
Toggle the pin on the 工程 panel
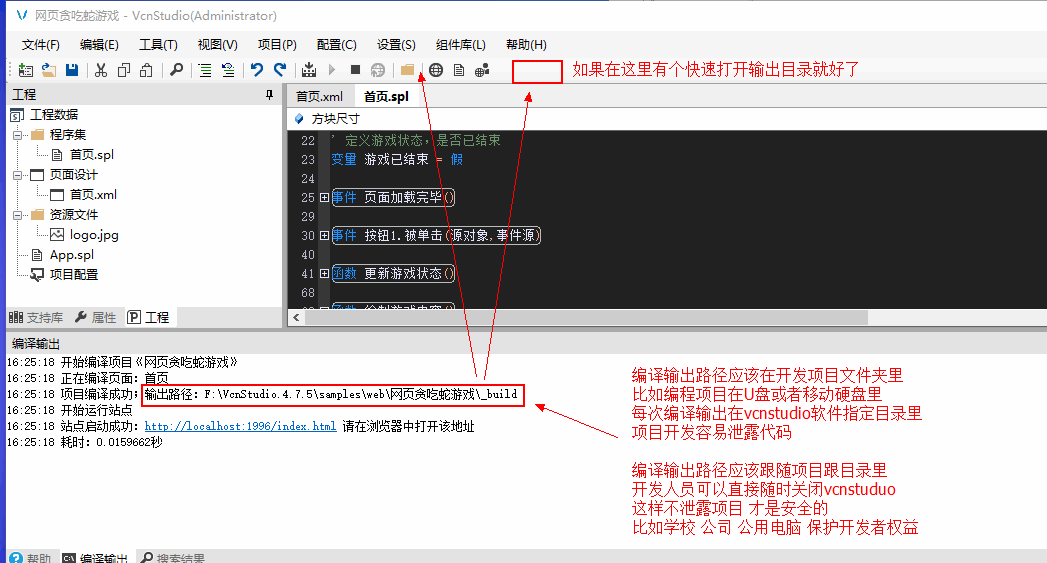[269, 95]
